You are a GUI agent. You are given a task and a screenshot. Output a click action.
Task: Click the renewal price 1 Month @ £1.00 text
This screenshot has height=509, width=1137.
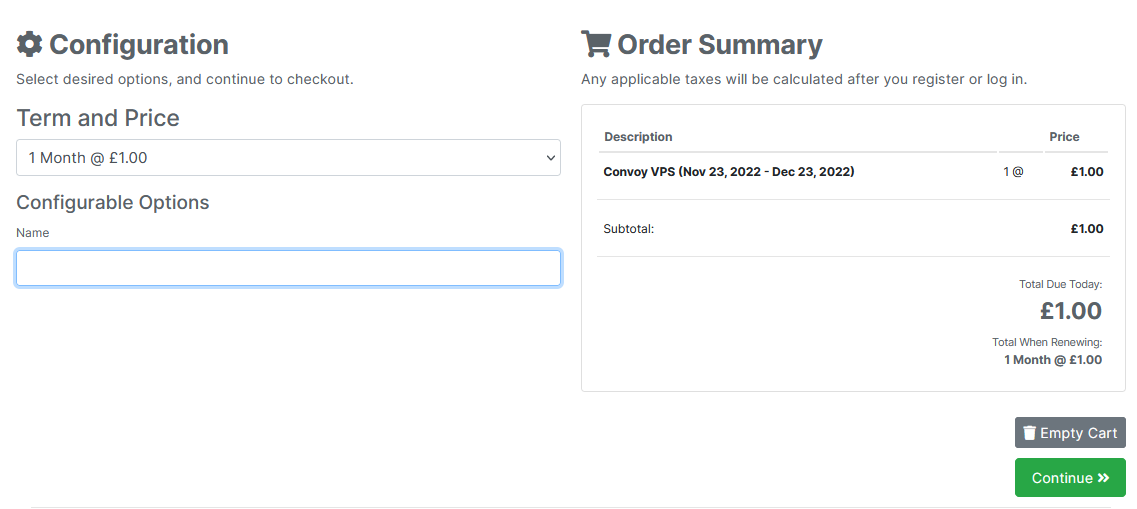pos(1053,360)
